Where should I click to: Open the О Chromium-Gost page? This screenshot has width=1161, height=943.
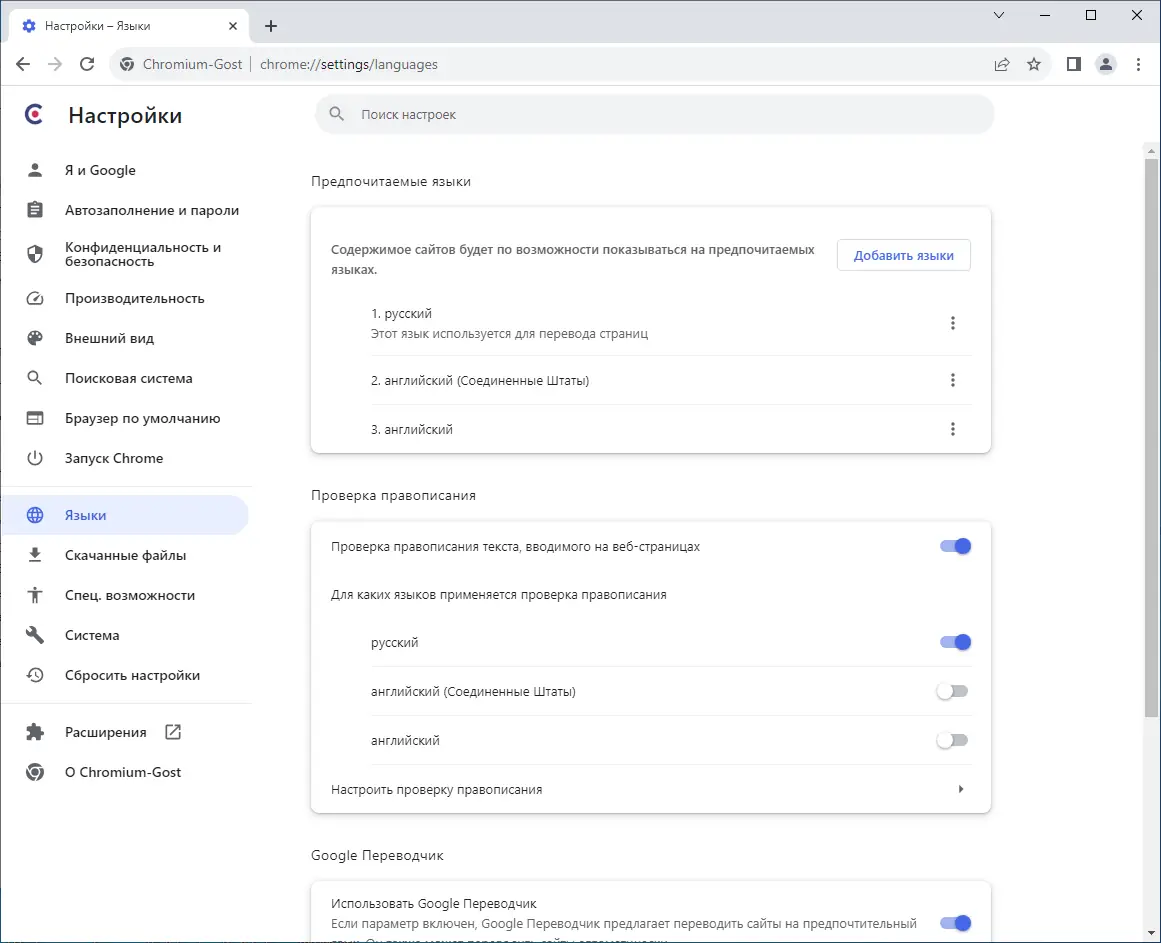click(x=123, y=772)
